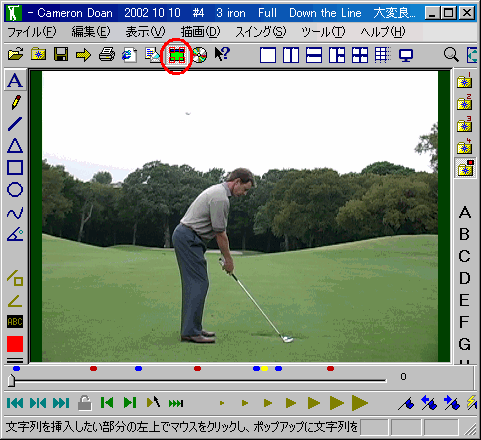Image resolution: width=481 pixels, height=440 pixels.
Task: Select the triangle drawing tool
Action: (x=15, y=146)
